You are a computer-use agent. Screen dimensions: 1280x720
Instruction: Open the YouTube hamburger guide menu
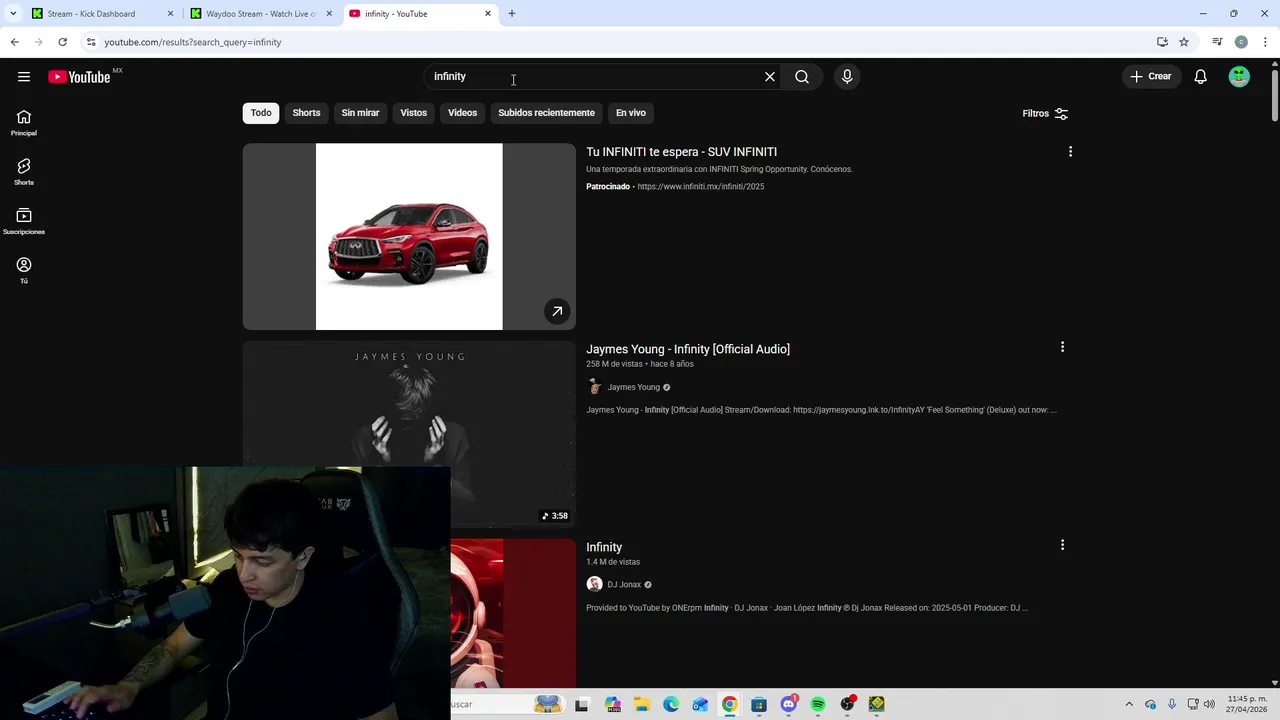[x=24, y=77]
